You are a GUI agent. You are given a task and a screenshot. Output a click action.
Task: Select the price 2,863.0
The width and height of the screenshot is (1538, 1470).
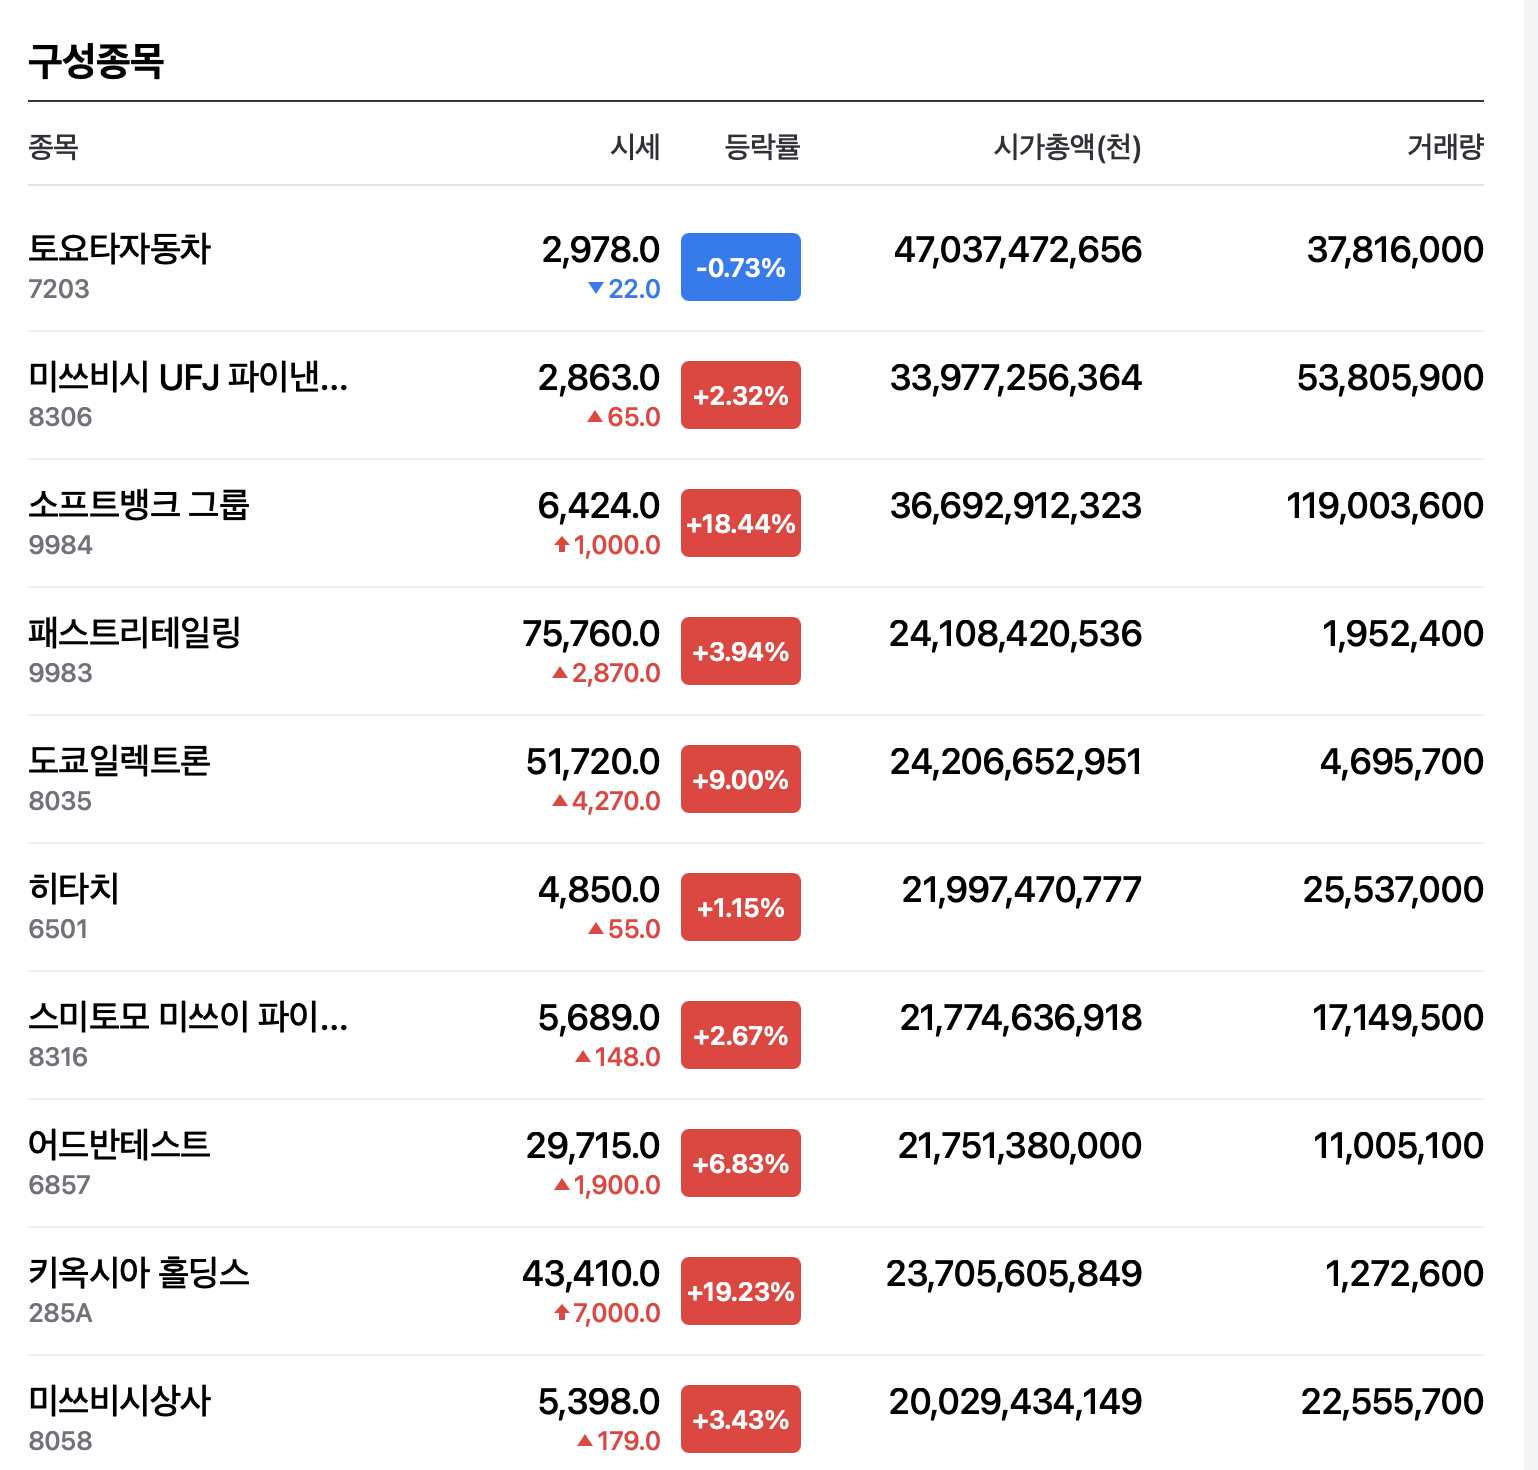pyautogui.click(x=599, y=377)
